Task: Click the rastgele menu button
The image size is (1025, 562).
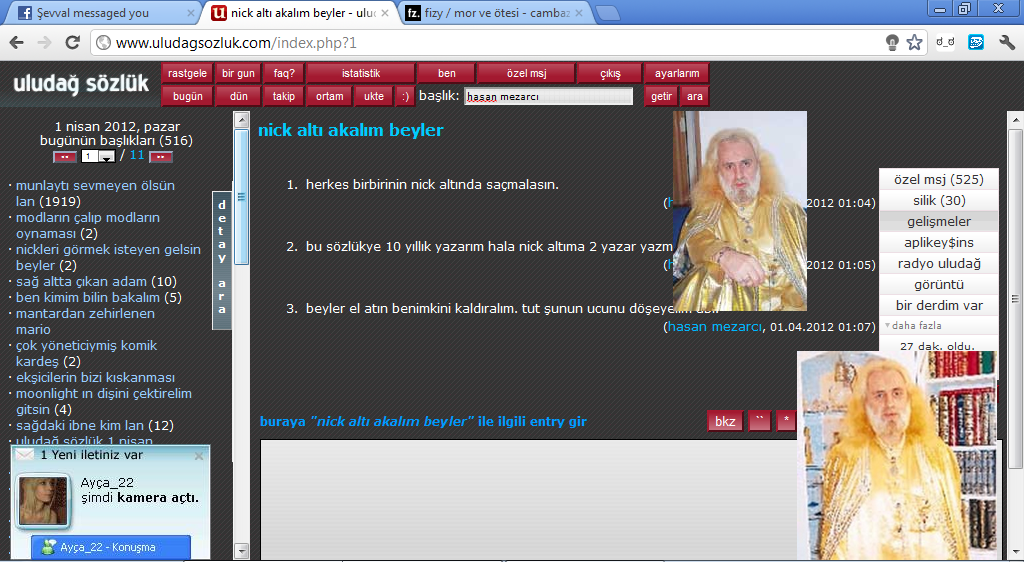Action: click(188, 73)
